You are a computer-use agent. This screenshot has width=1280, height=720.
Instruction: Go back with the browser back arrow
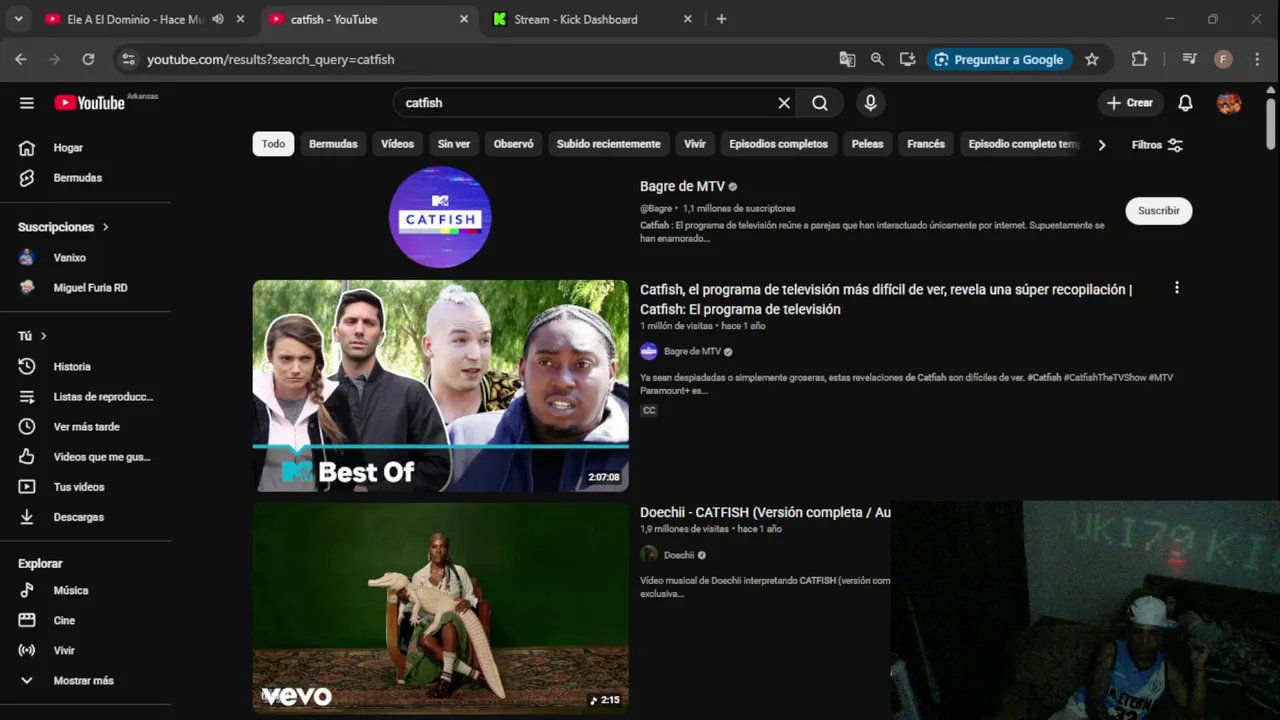click(21, 59)
